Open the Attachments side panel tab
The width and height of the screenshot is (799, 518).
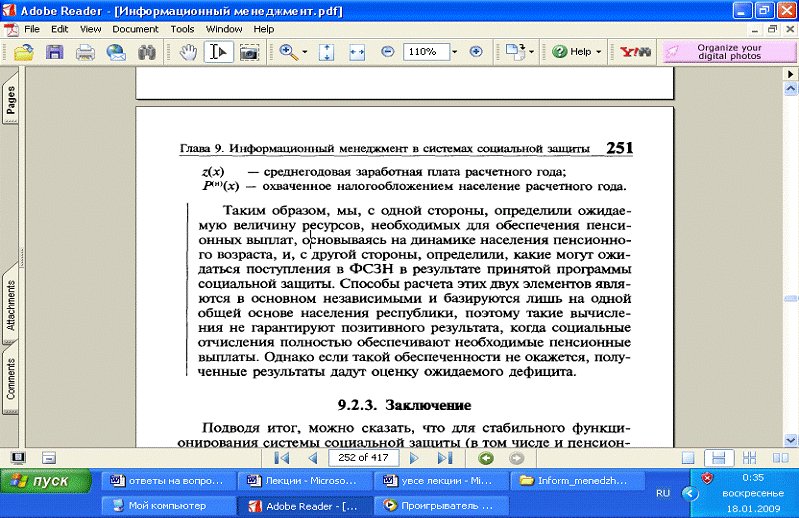10,305
